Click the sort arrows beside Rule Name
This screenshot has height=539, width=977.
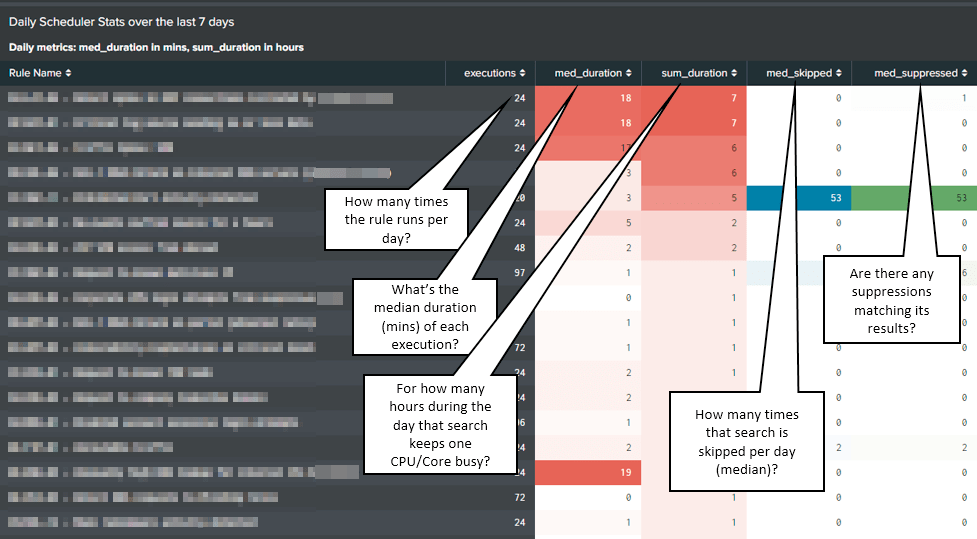[x=69, y=73]
